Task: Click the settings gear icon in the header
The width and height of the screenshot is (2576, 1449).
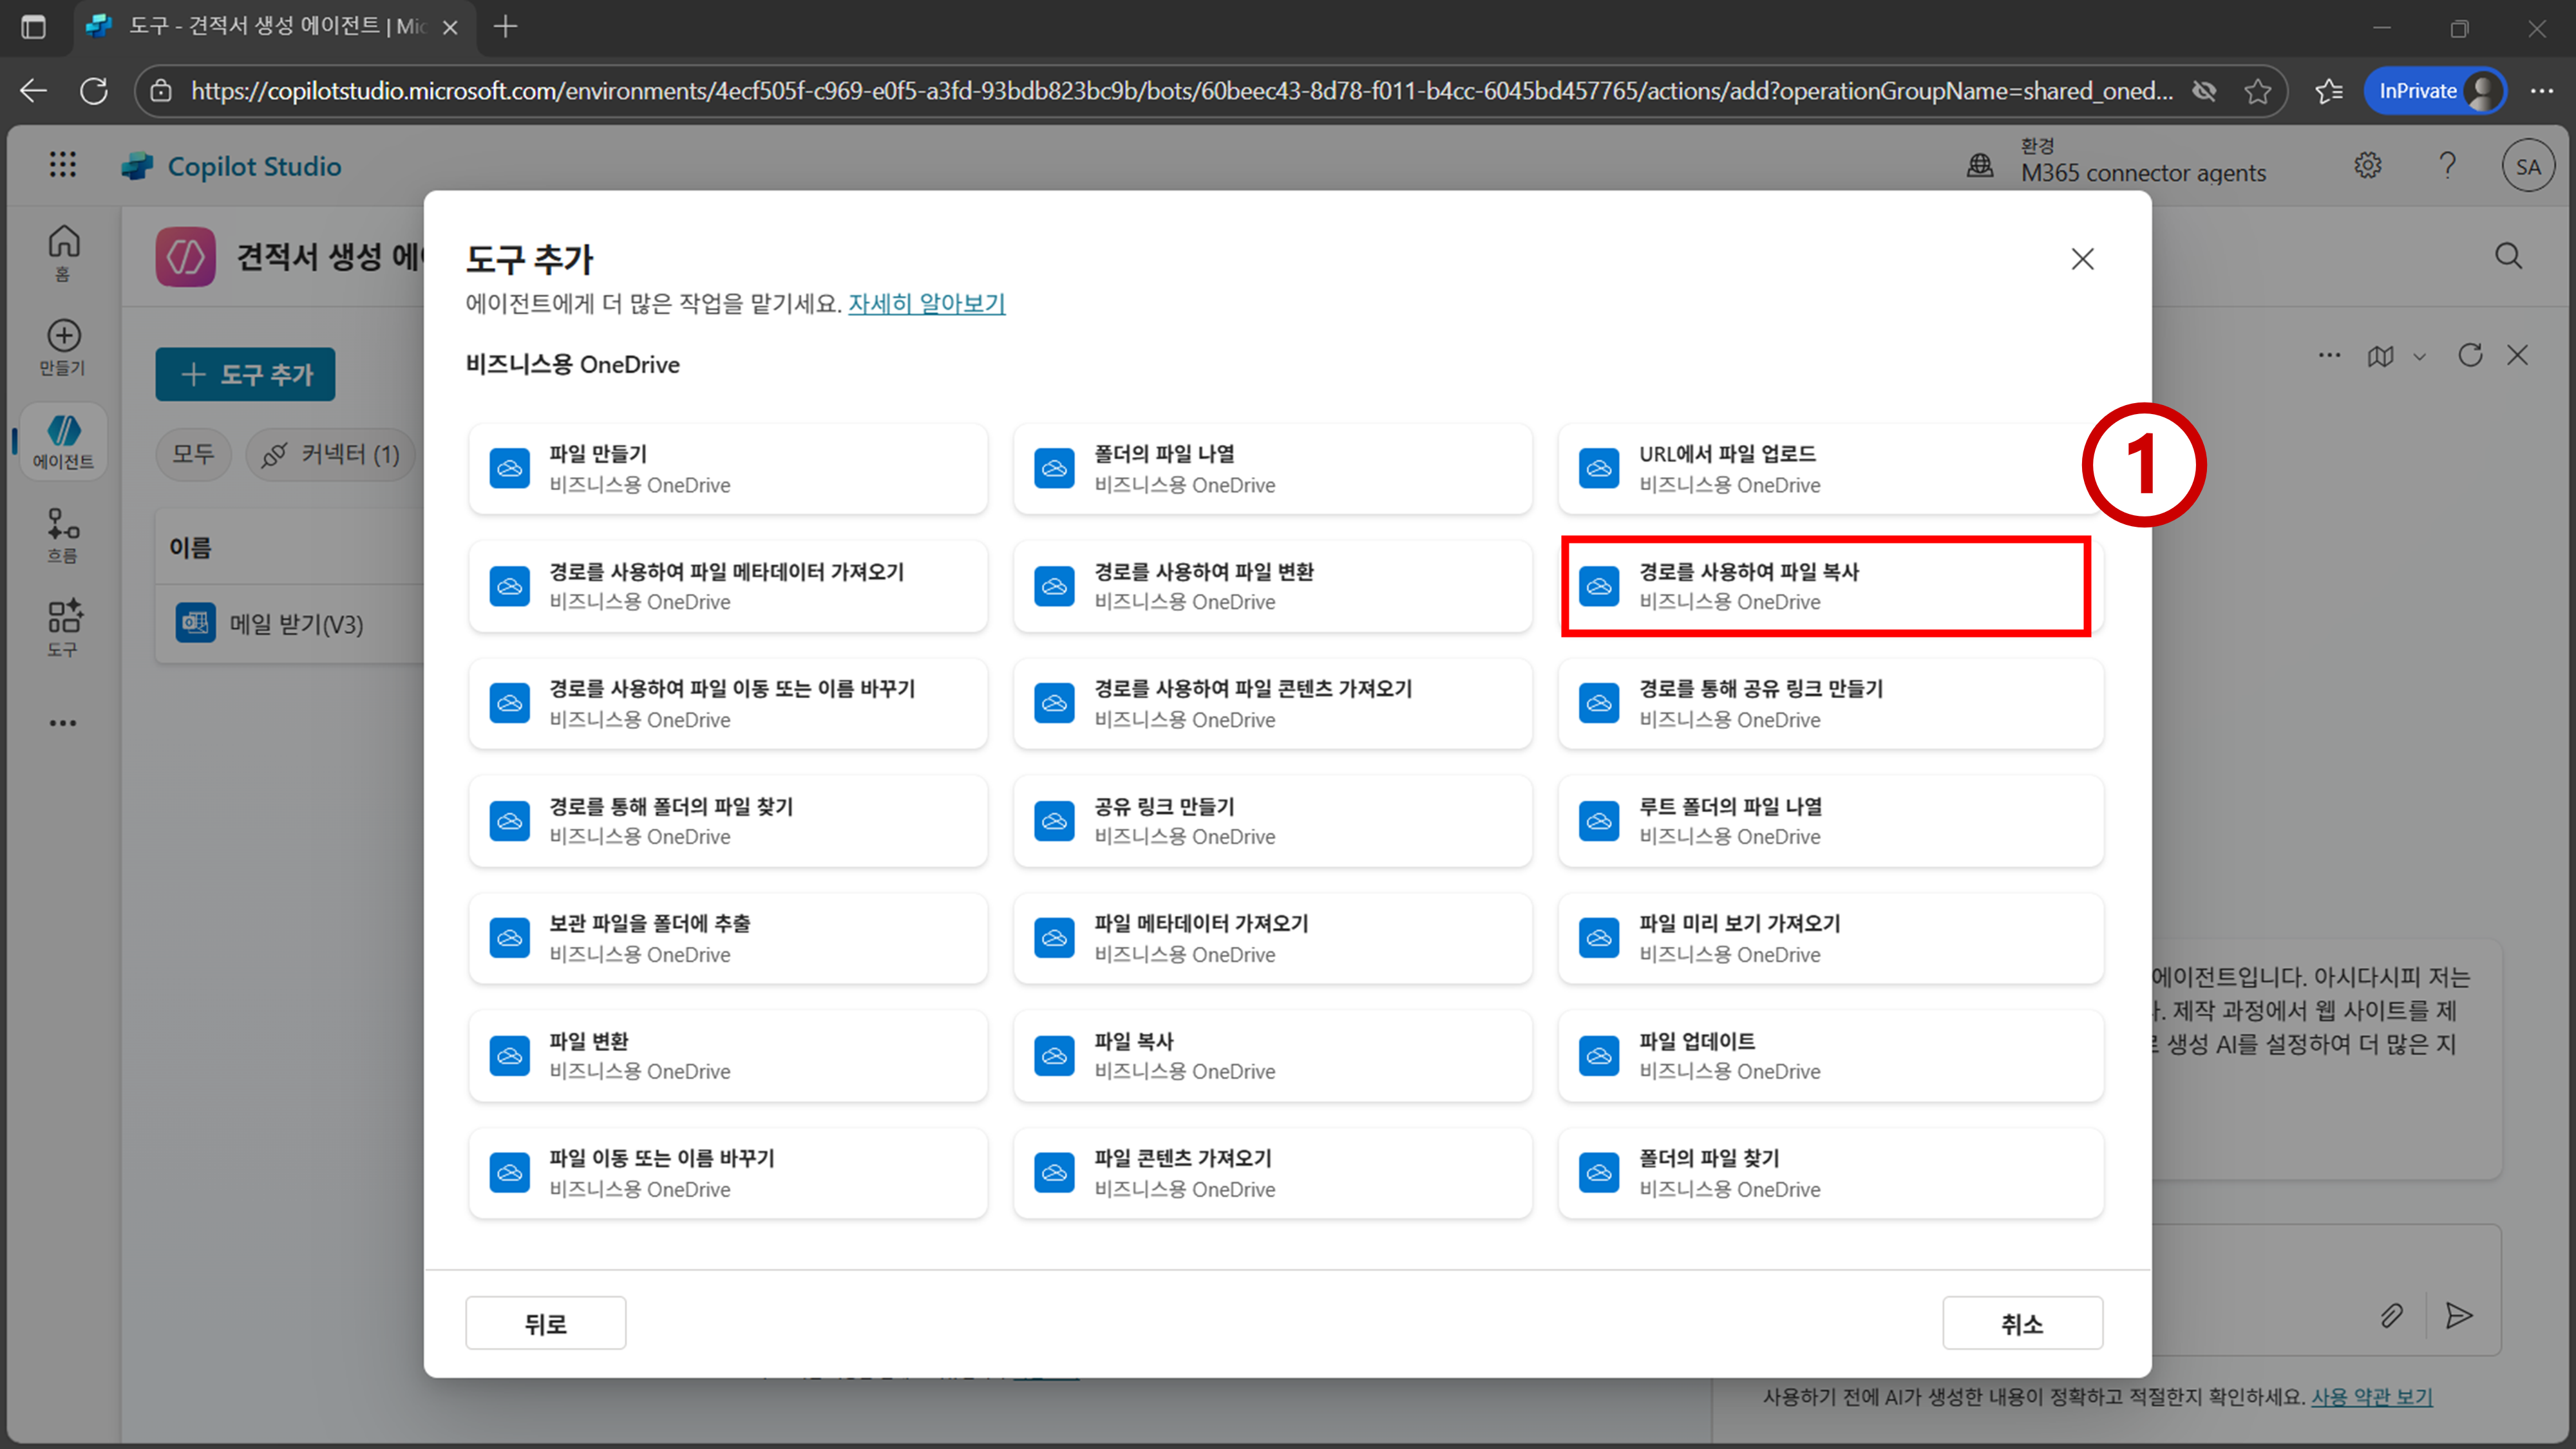Action: (2367, 166)
